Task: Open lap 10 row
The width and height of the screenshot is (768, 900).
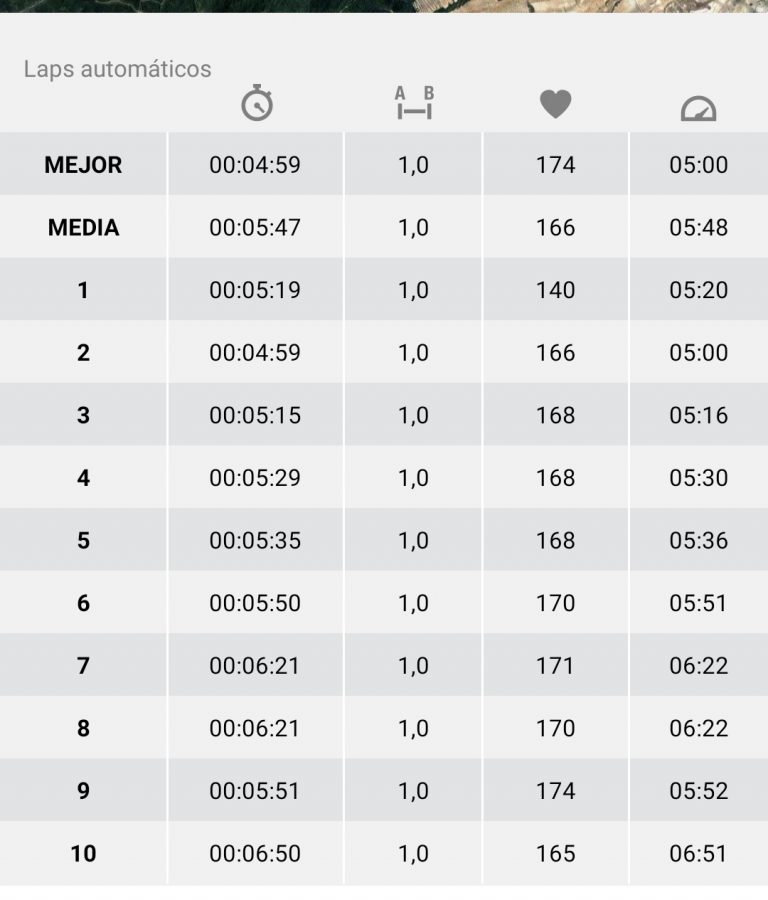Action: click(384, 852)
